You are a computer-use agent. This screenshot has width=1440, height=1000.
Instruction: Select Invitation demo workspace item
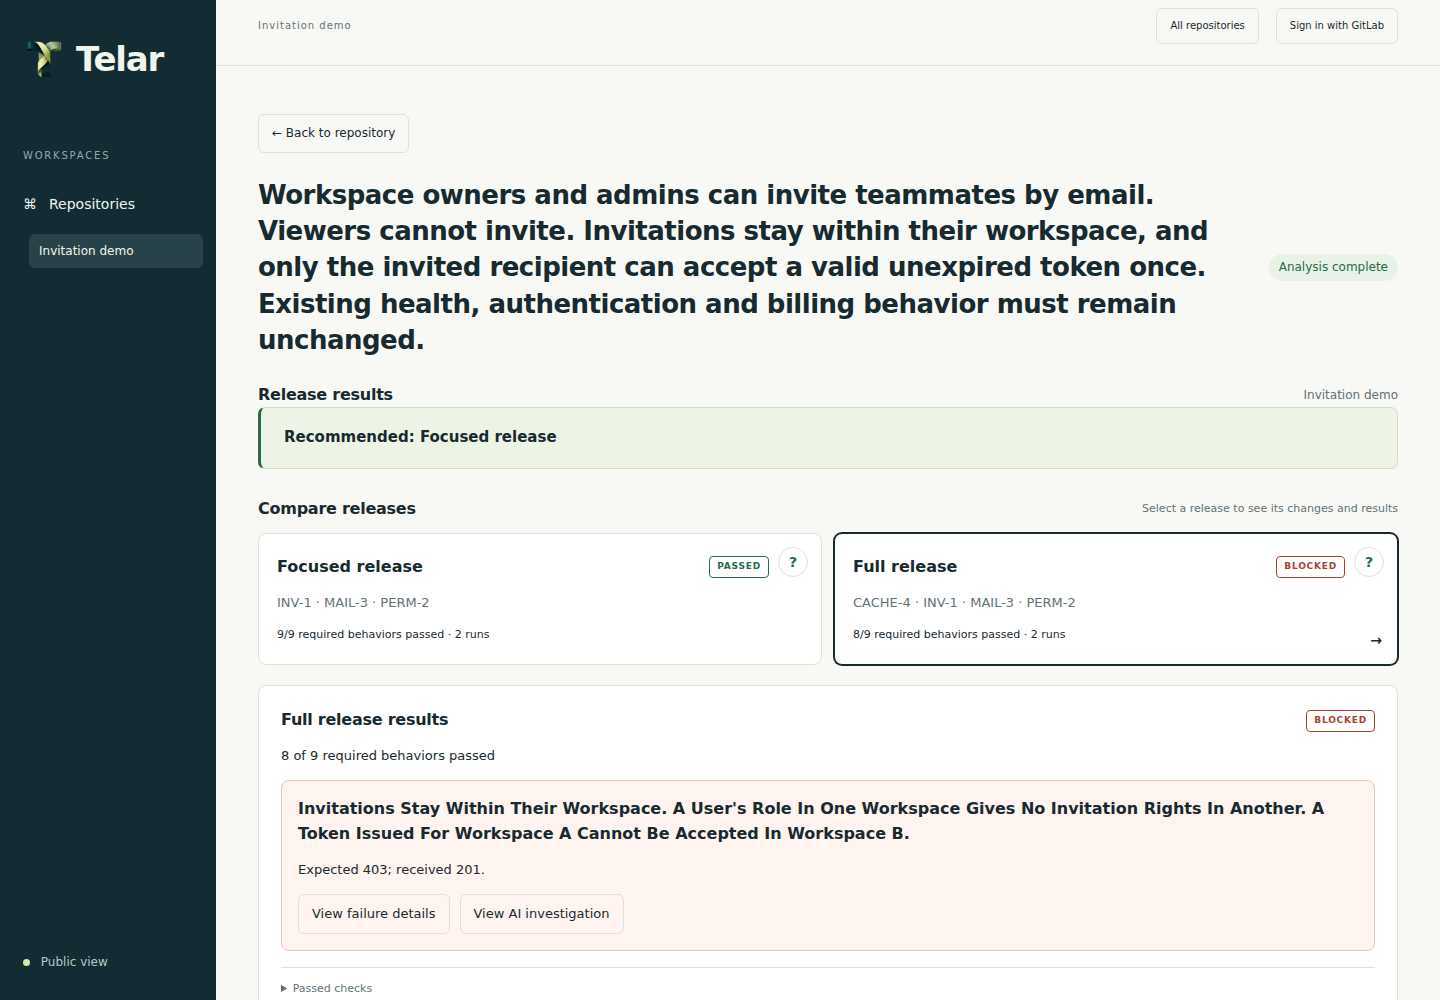click(116, 251)
